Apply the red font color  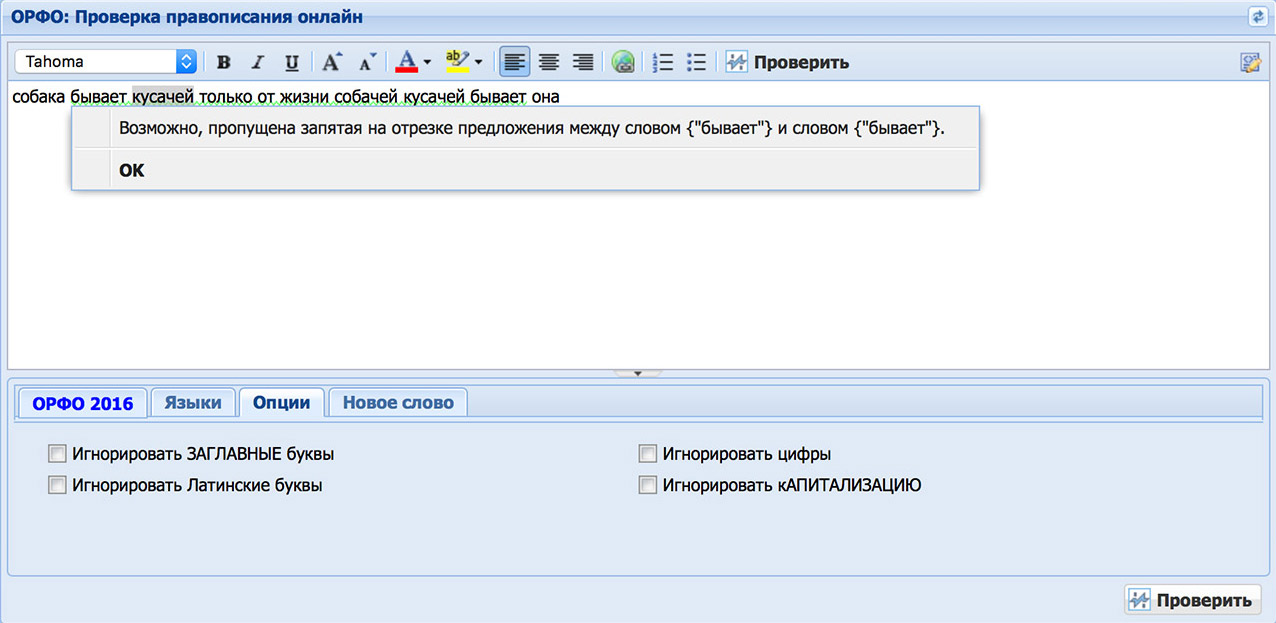click(x=406, y=62)
